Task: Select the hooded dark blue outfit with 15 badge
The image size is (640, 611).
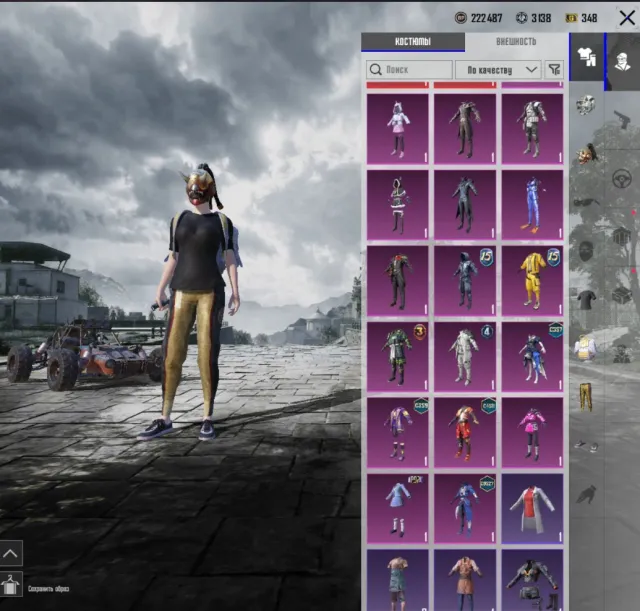Action: tap(465, 281)
